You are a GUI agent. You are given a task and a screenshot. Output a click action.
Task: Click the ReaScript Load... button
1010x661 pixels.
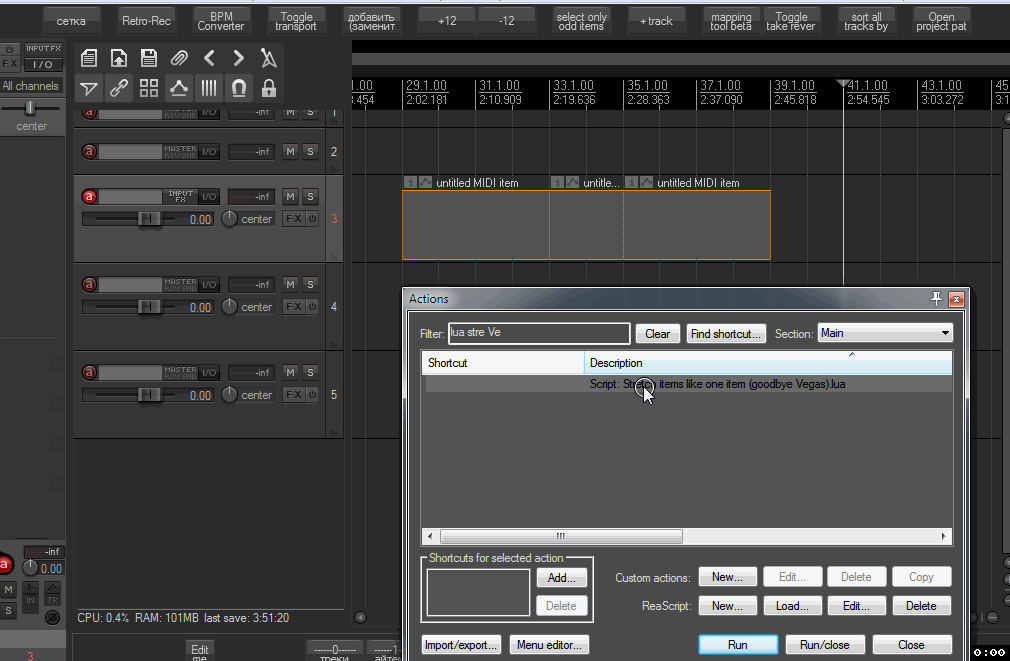(x=792, y=606)
